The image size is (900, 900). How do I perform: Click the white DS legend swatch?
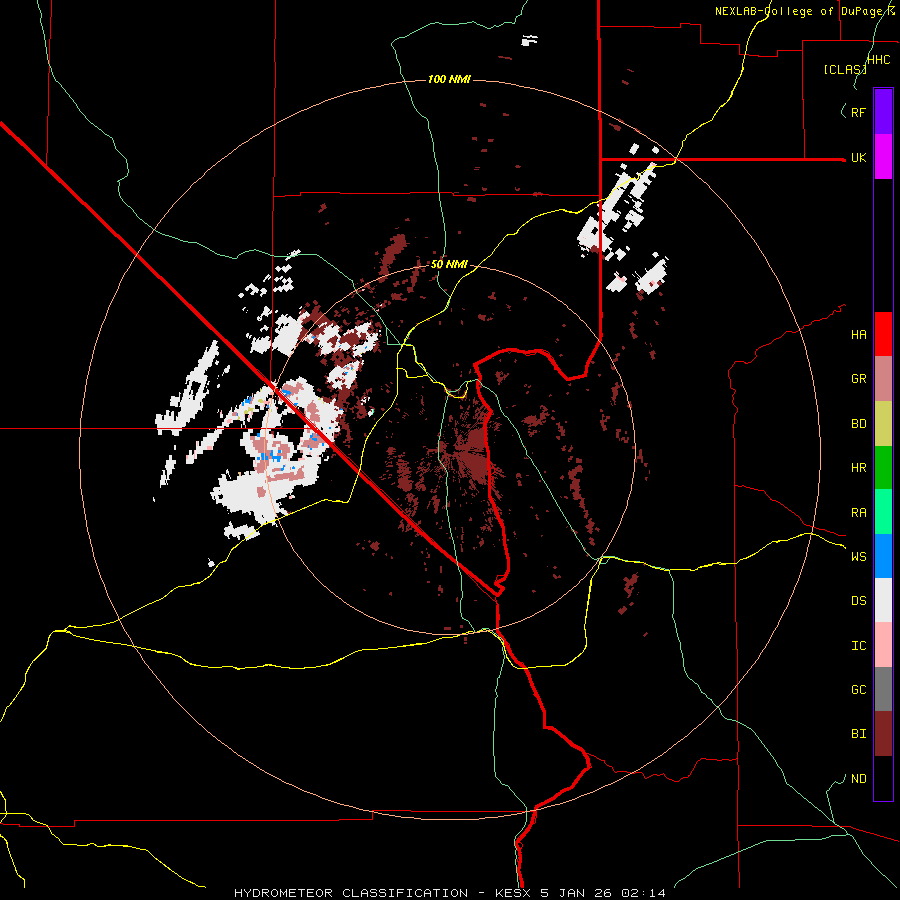883,600
